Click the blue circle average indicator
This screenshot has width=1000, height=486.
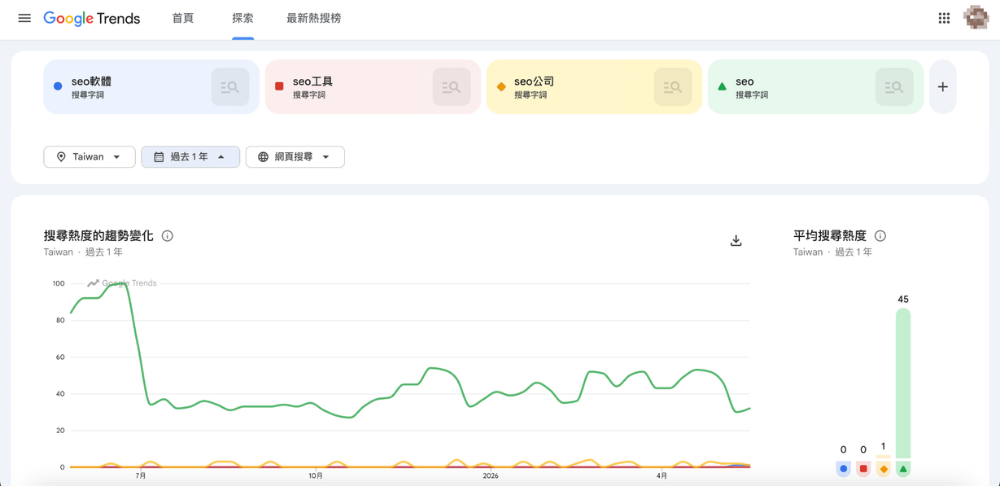coord(844,468)
